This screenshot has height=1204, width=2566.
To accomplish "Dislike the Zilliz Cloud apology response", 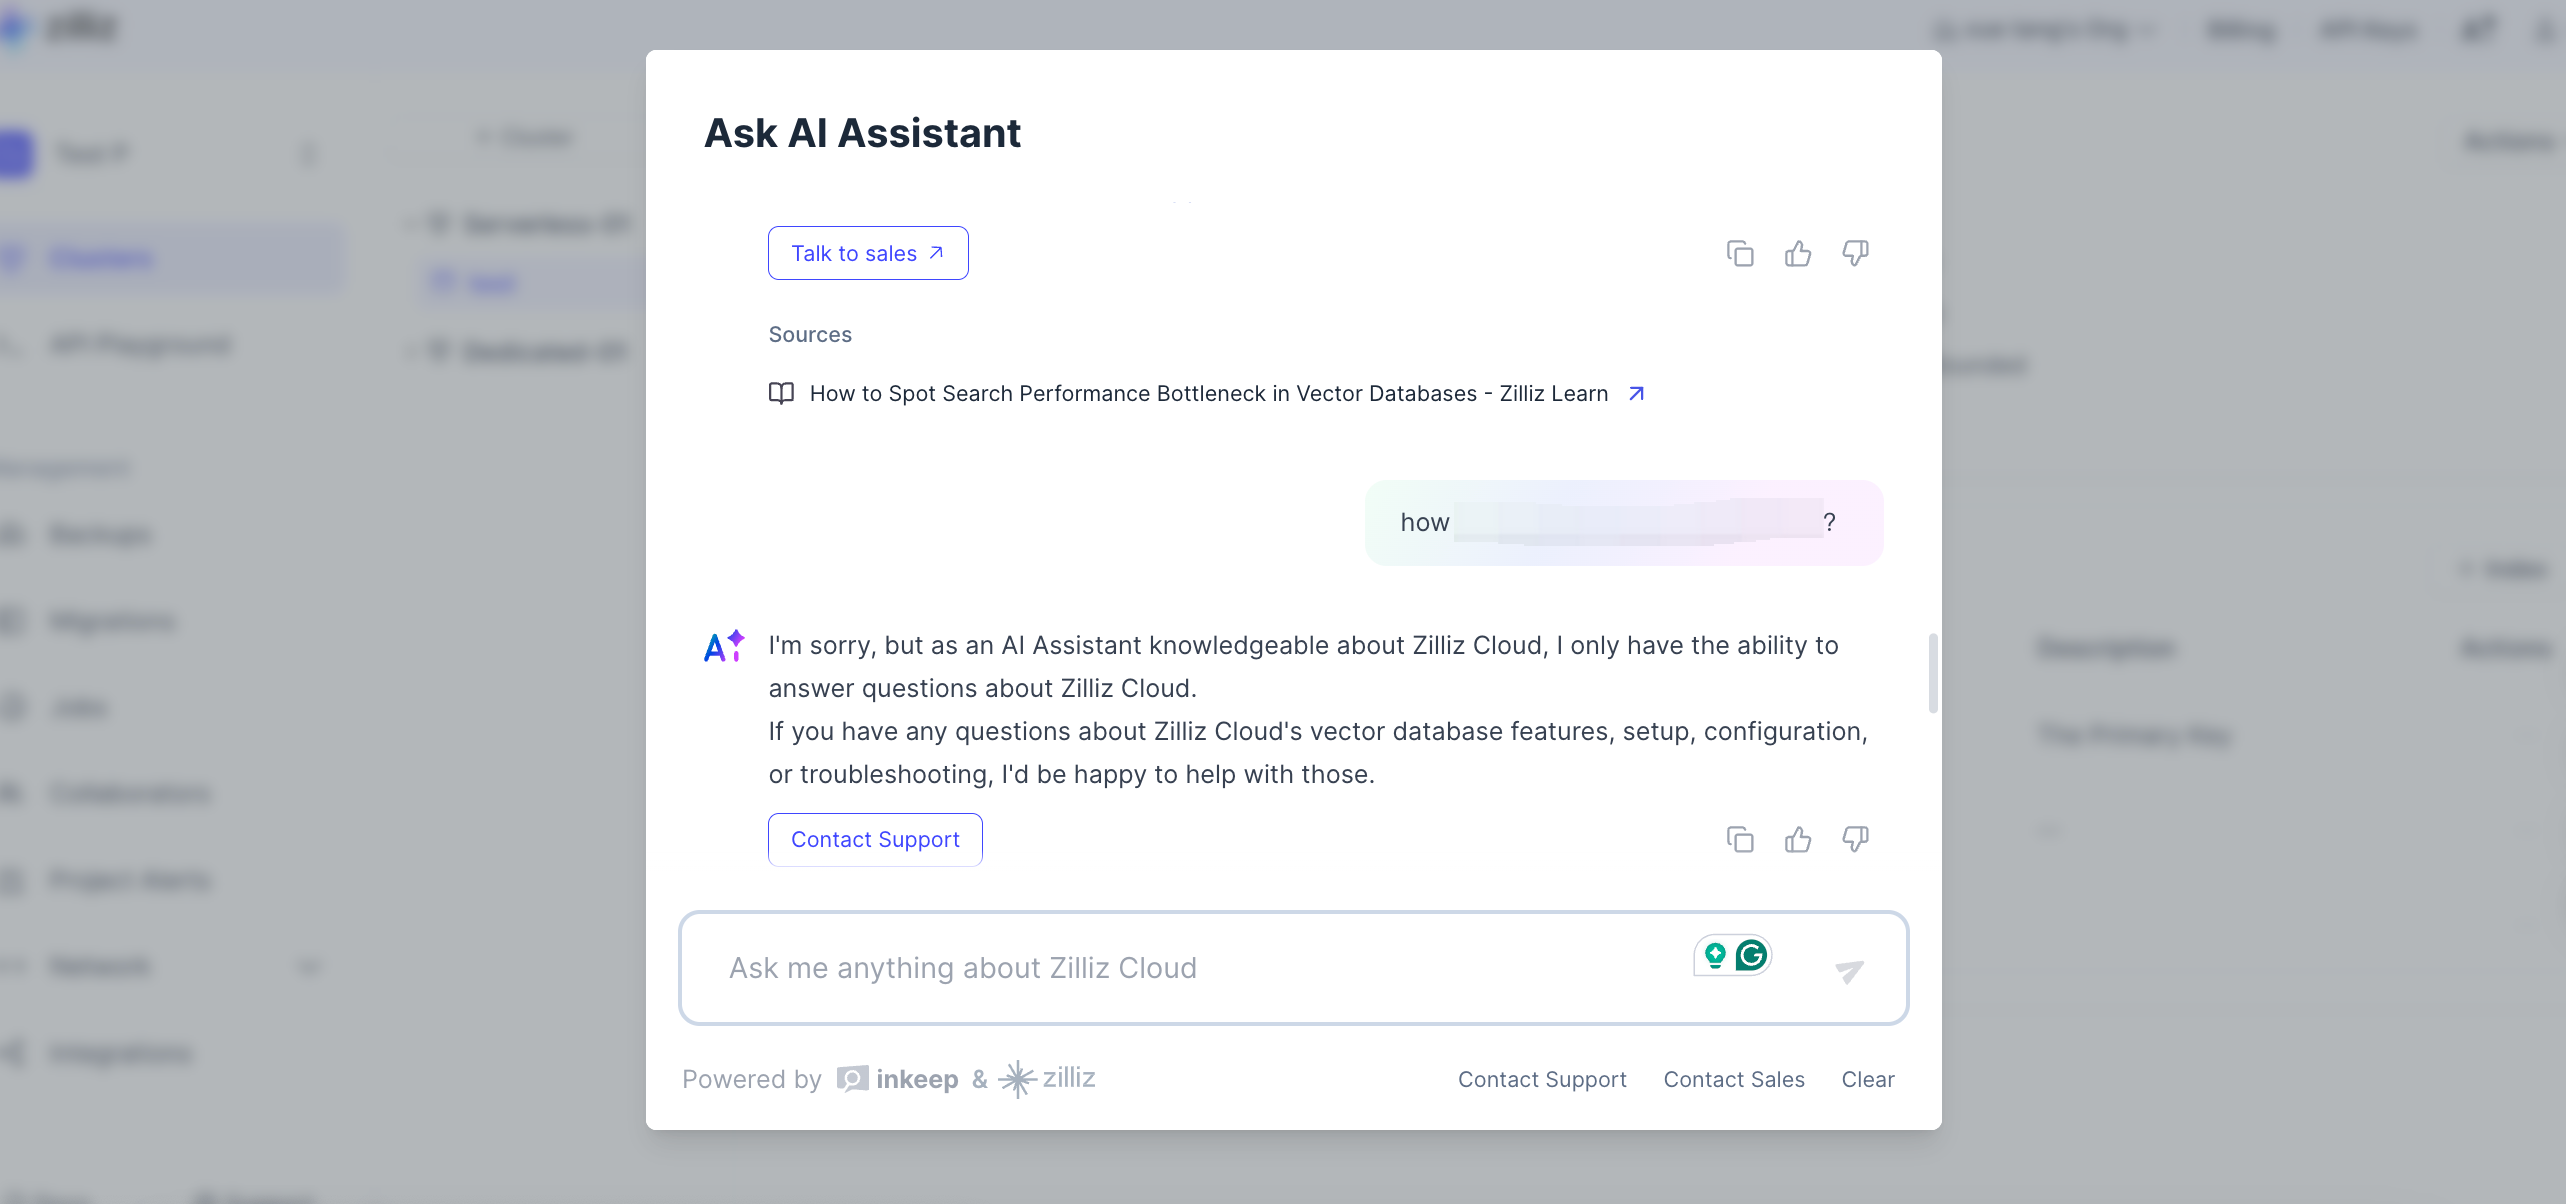I will coord(1855,840).
